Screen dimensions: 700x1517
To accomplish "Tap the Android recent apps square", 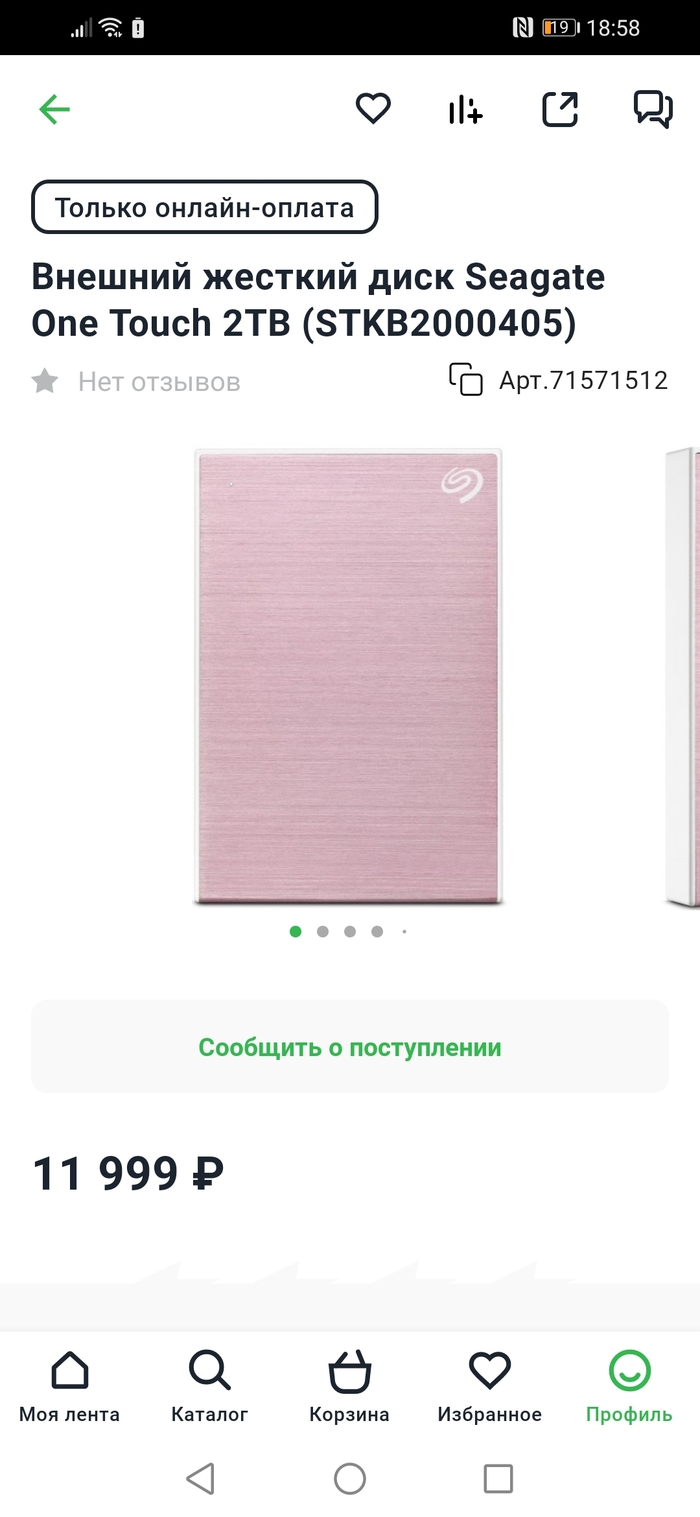I will 498,1478.
